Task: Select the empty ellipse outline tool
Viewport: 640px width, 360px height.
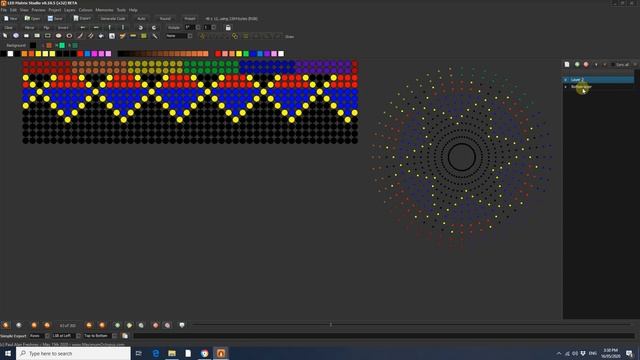Action: coord(69,36)
